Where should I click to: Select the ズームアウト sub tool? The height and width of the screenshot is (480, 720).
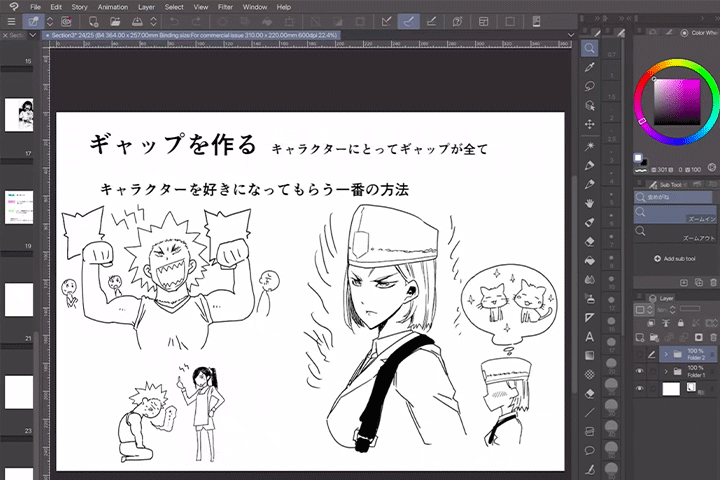click(x=675, y=233)
